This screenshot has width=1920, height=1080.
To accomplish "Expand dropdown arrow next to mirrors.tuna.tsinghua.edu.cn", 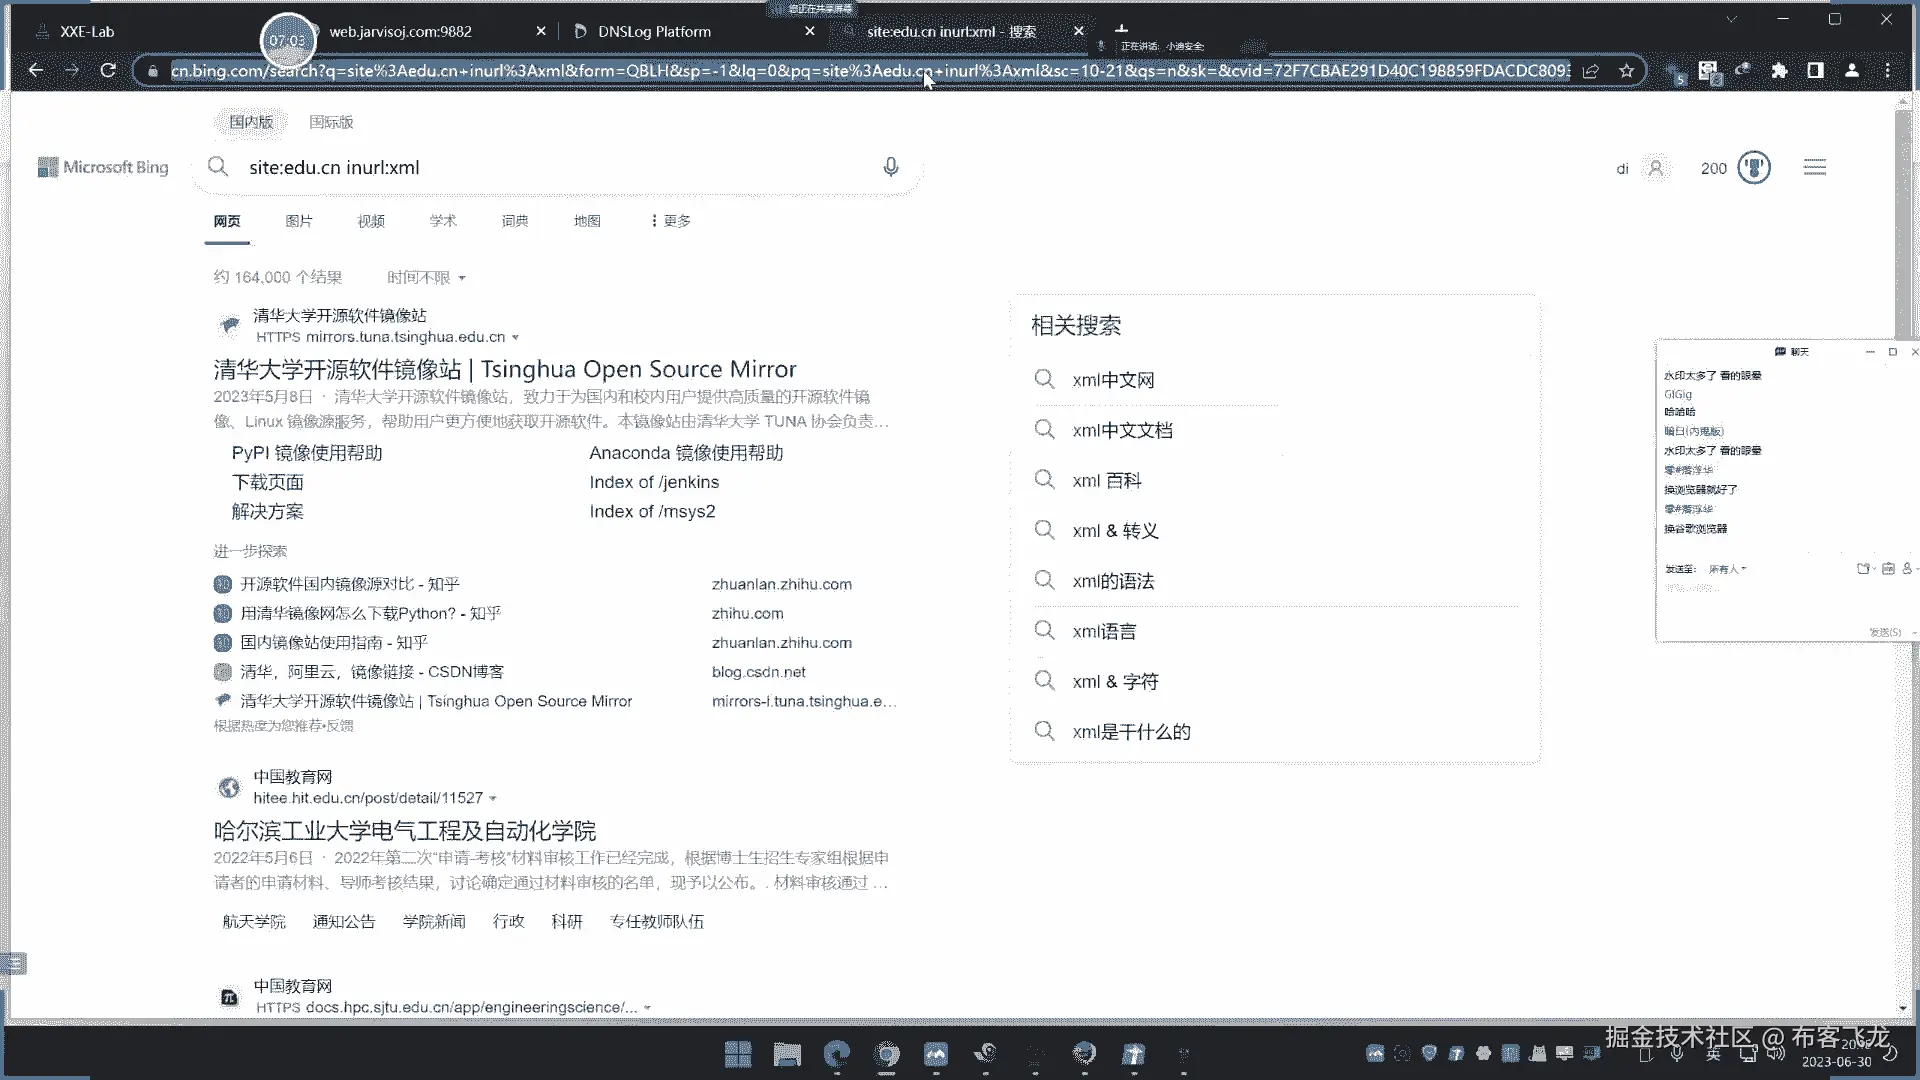I will (516, 338).
